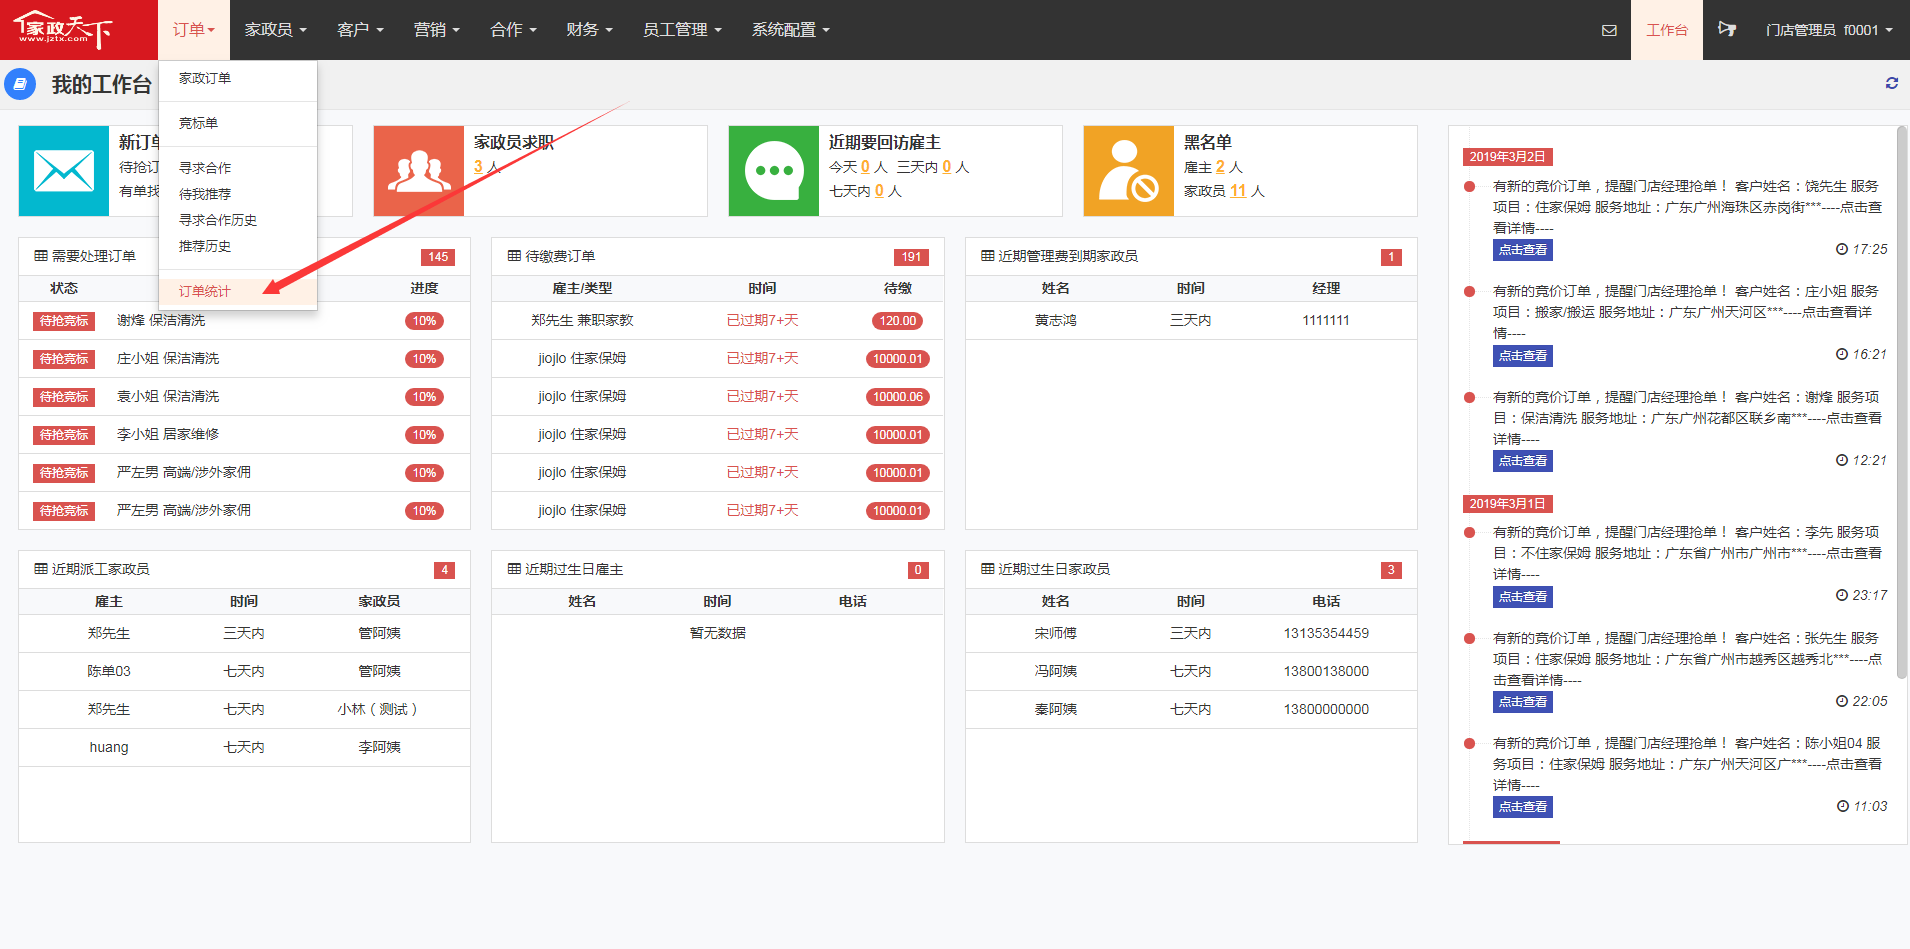The width and height of the screenshot is (1910, 949).
Task: Switch to the 工作台 tab
Action: pyautogui.click(x=1667, y=30)
